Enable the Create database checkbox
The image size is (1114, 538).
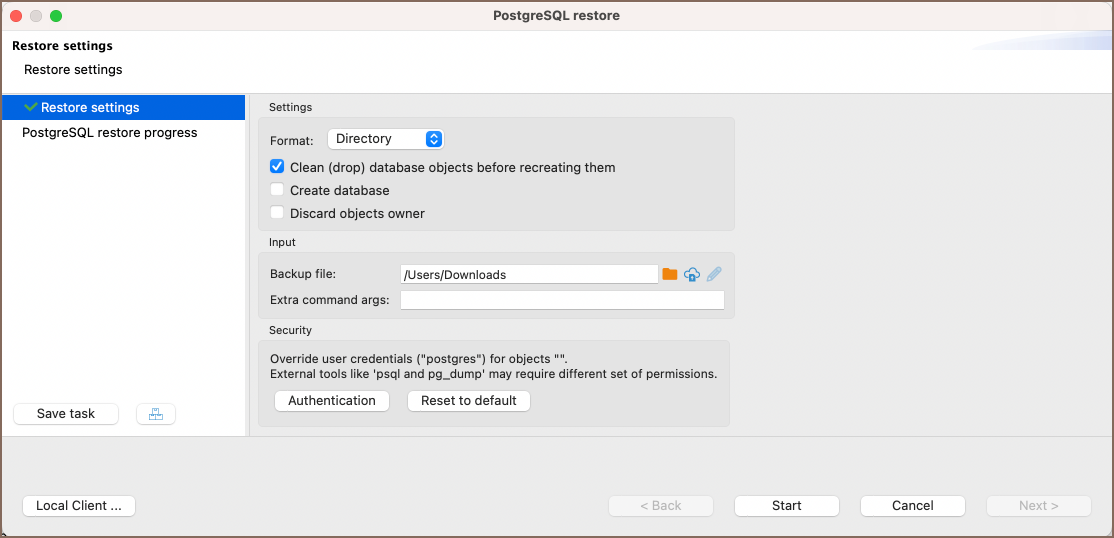278,190
